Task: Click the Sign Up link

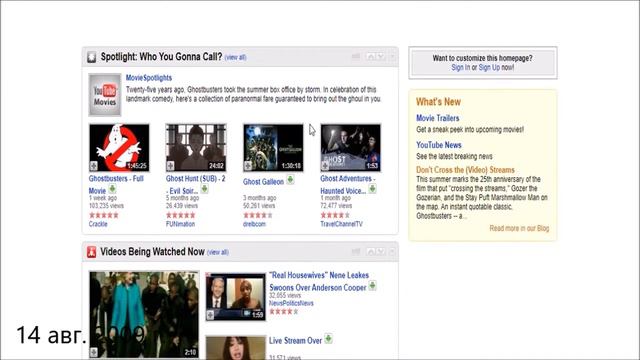Action: (489, 67)
